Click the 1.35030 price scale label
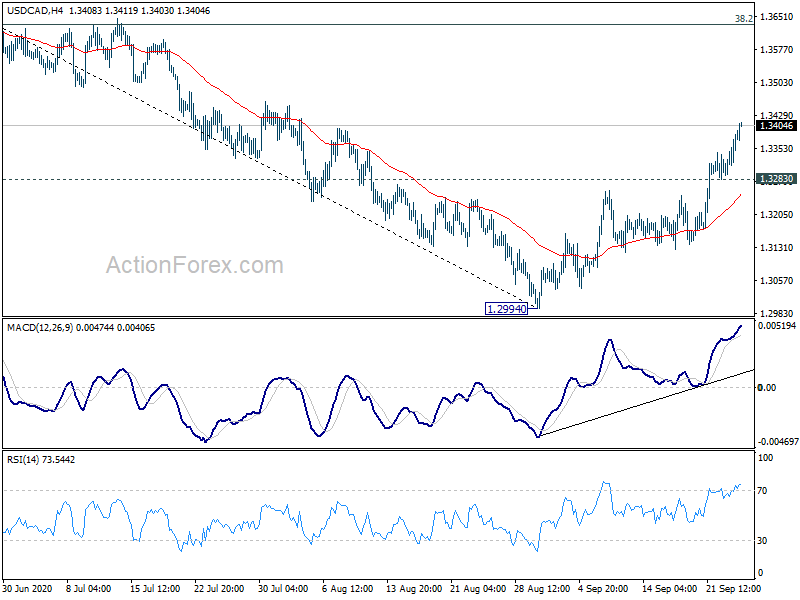 coord(777,83)
